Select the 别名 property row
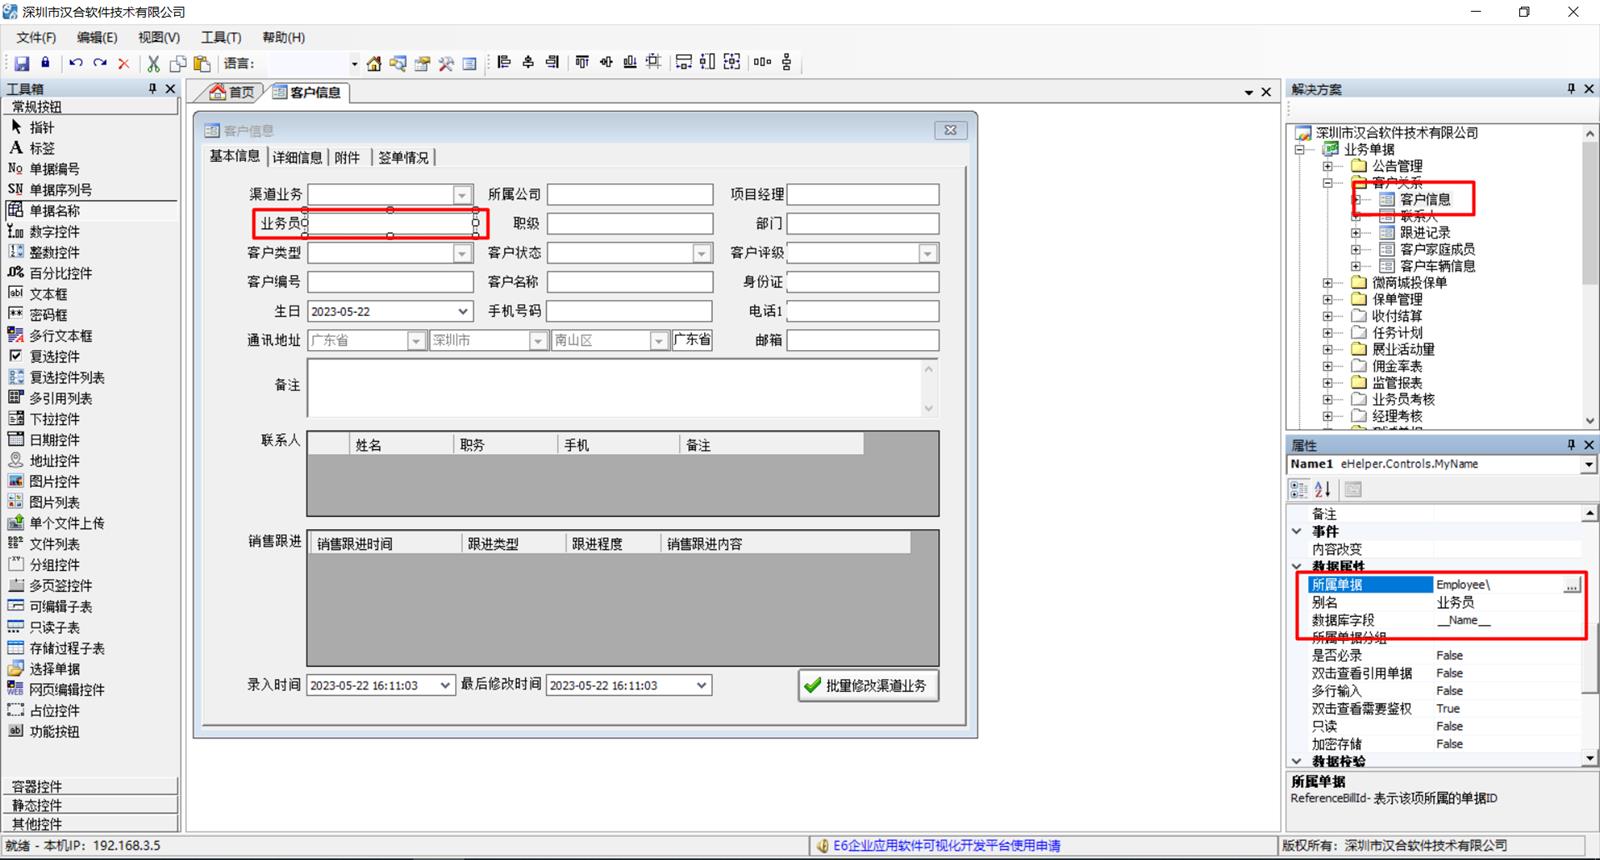The width and height of the screenshot is (1600, 860). click(x=1446, y=603)
